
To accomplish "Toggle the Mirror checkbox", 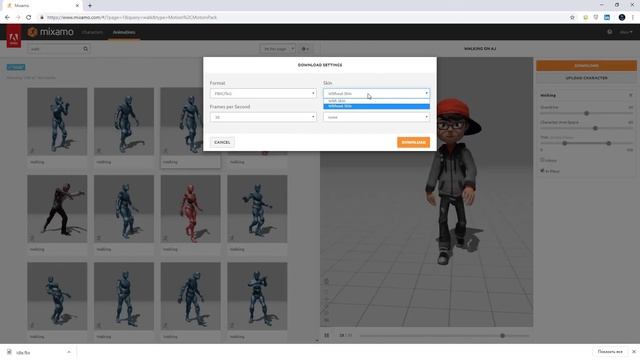I will pyautogui.click(x=542, y=160).
